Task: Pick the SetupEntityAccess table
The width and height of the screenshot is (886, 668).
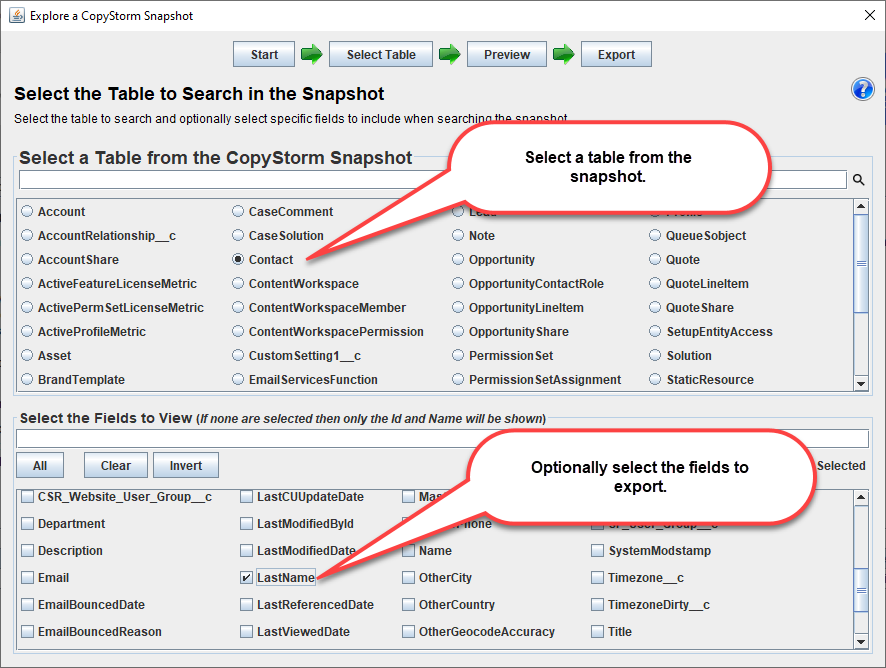Action: [655, 331]
